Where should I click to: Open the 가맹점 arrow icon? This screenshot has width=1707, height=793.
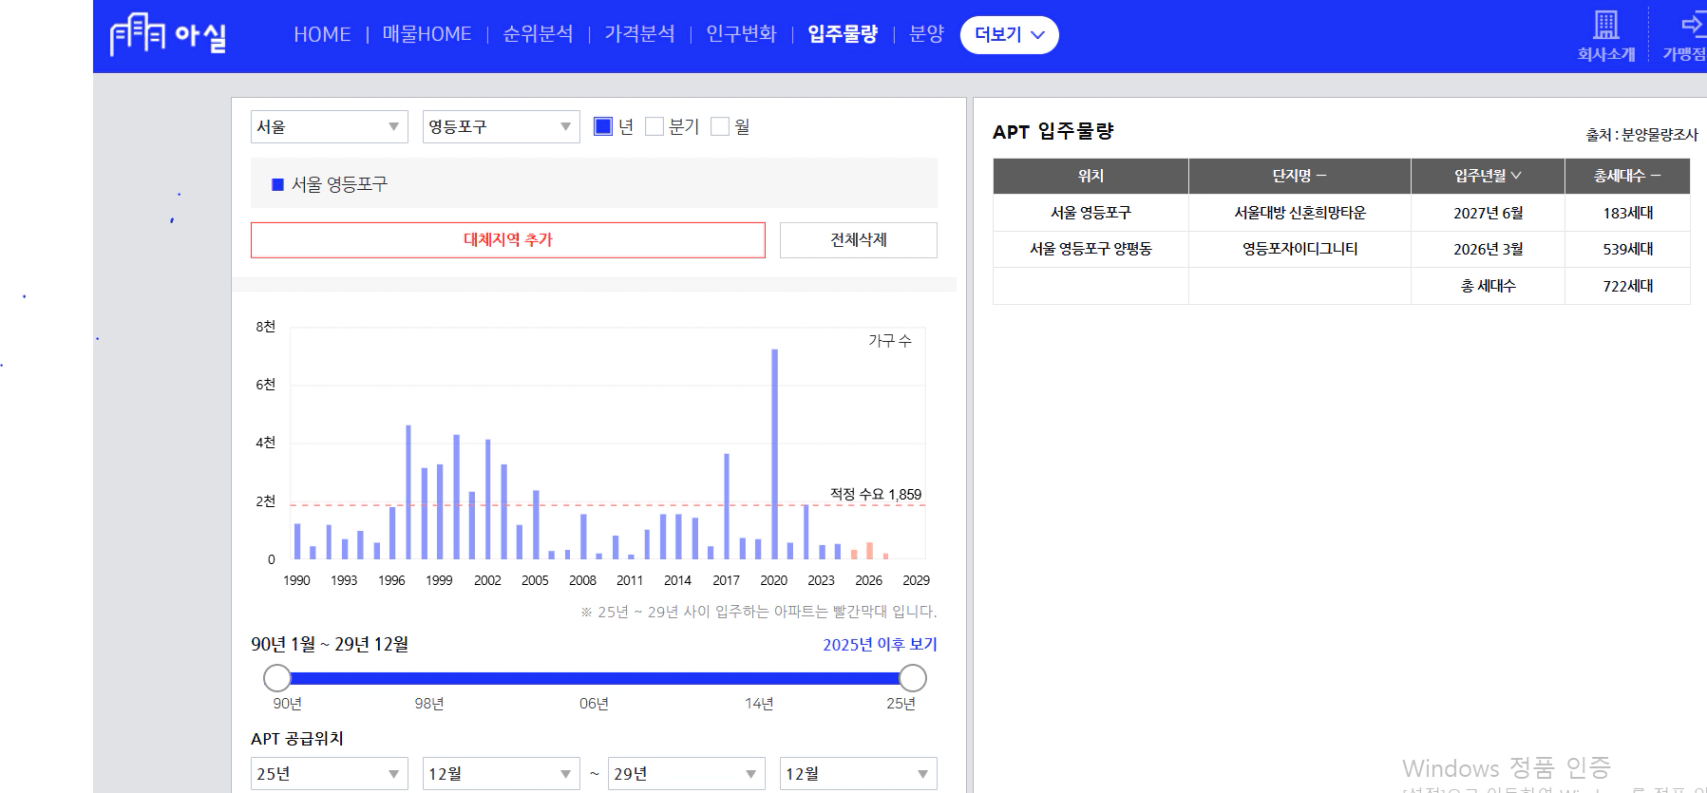(x=1692, y=24)
